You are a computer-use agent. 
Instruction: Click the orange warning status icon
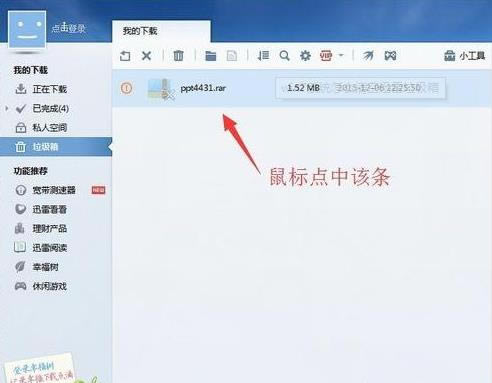click(127, 88)
